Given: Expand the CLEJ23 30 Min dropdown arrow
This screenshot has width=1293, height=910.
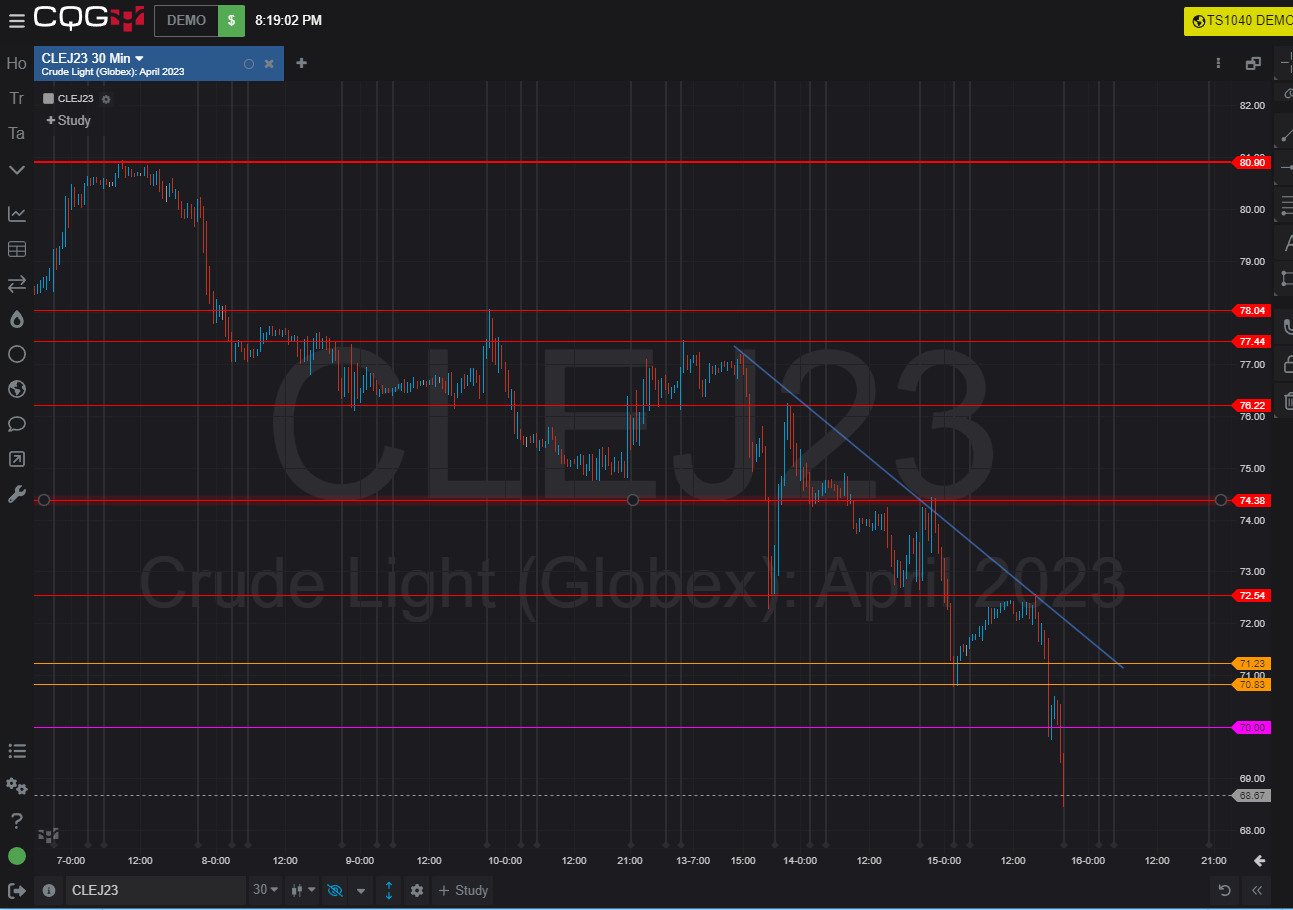Looking at the screenshot, I should click(x=140, y=58).
